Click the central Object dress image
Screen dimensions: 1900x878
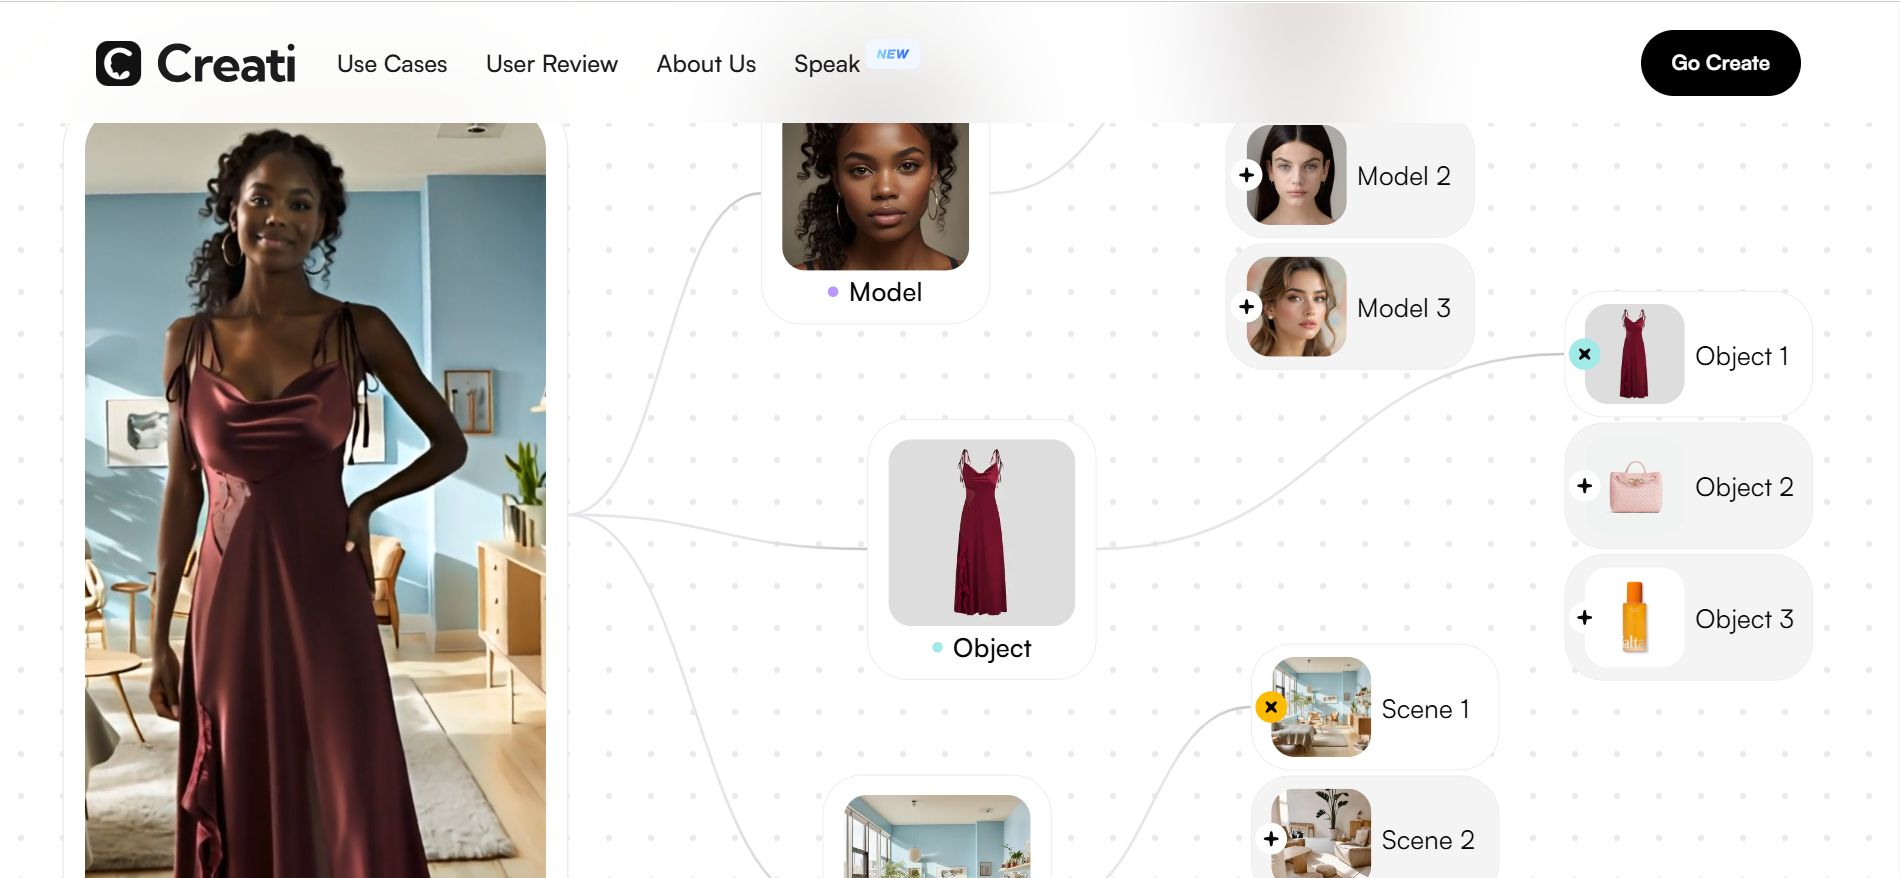click(982, 533)
